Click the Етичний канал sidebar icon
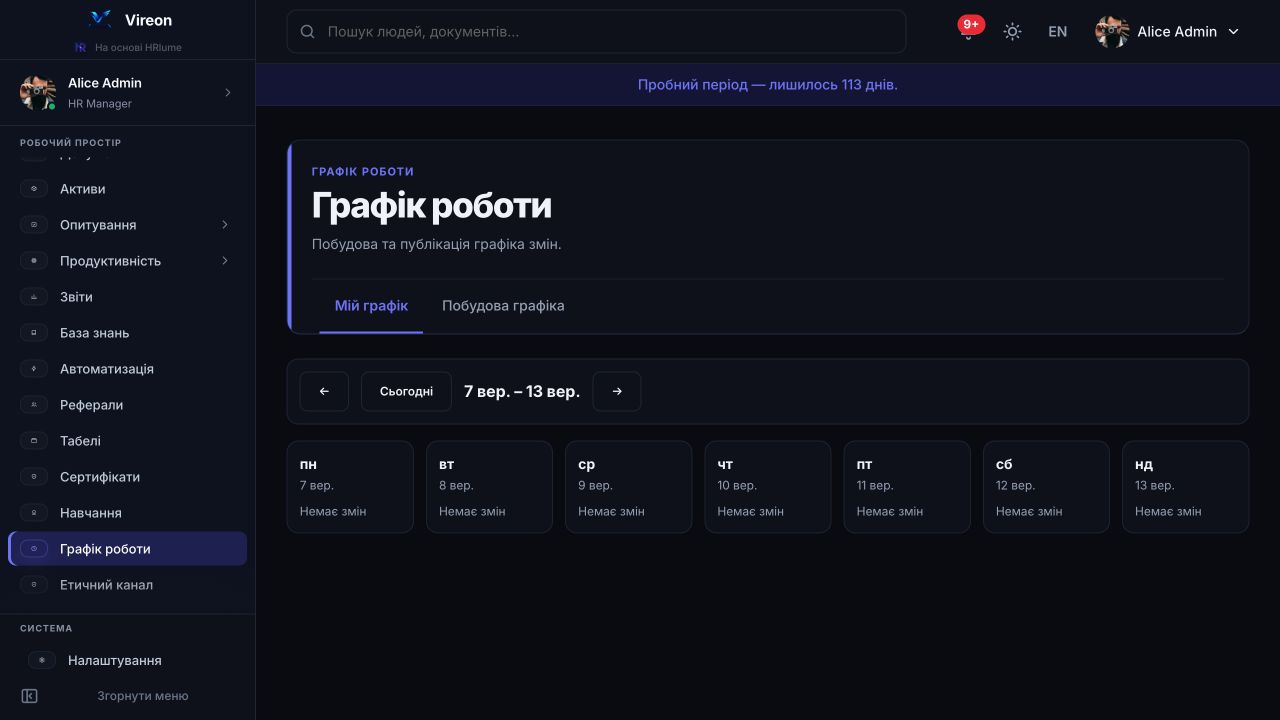Image resolution: width=1280 pixels, height=720 pixels. click(x=34, y=585)
